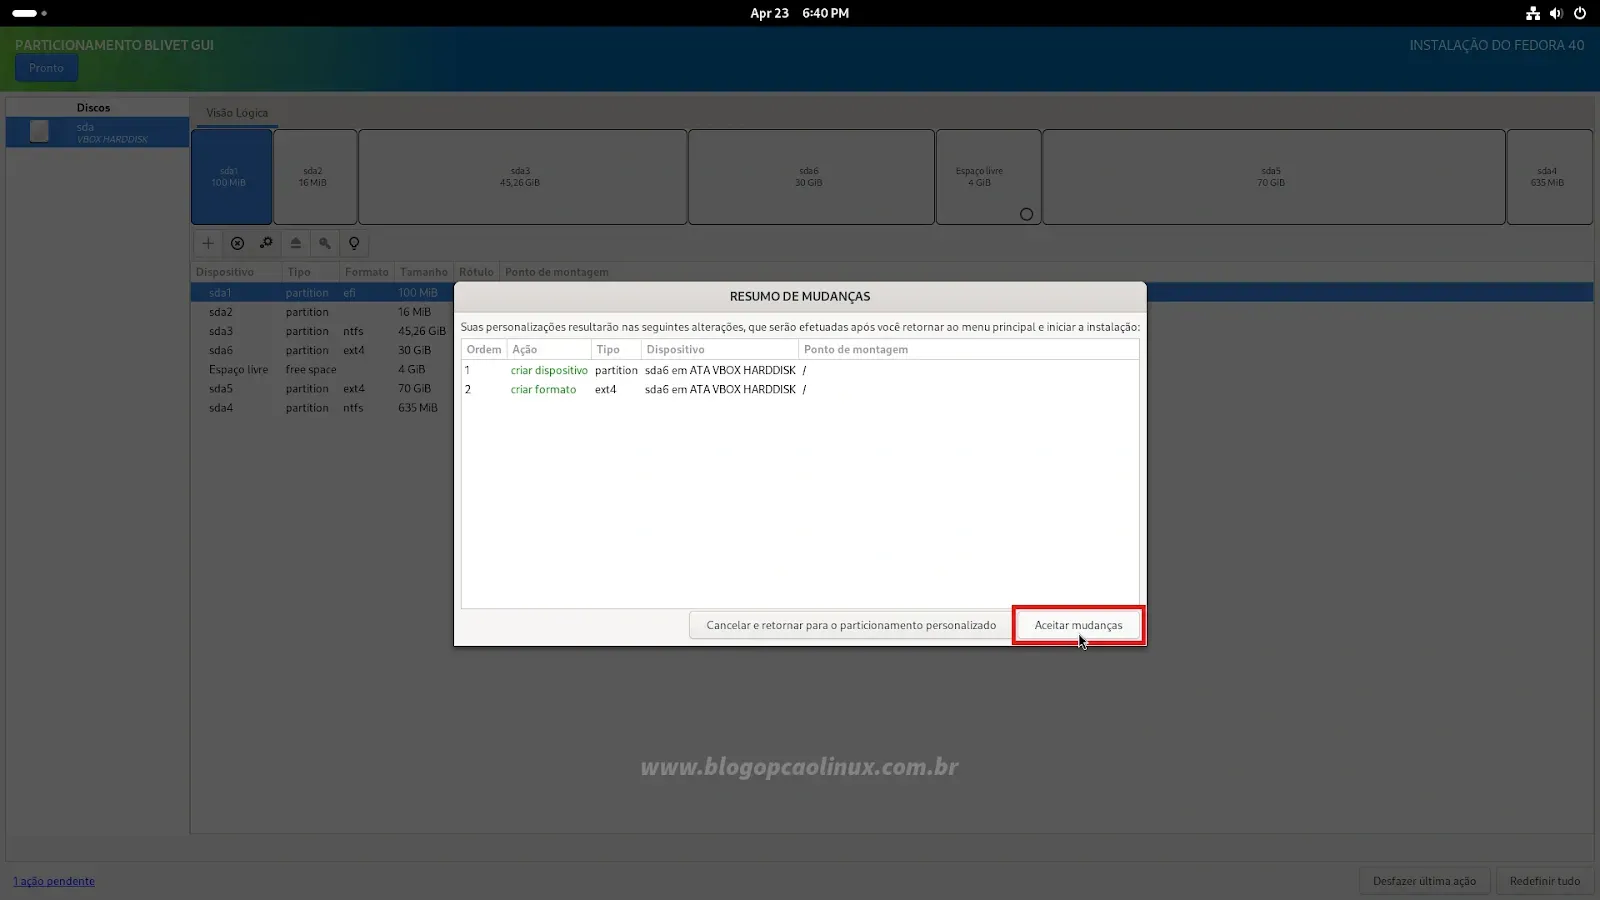Click the unmount eject icon

296,243
